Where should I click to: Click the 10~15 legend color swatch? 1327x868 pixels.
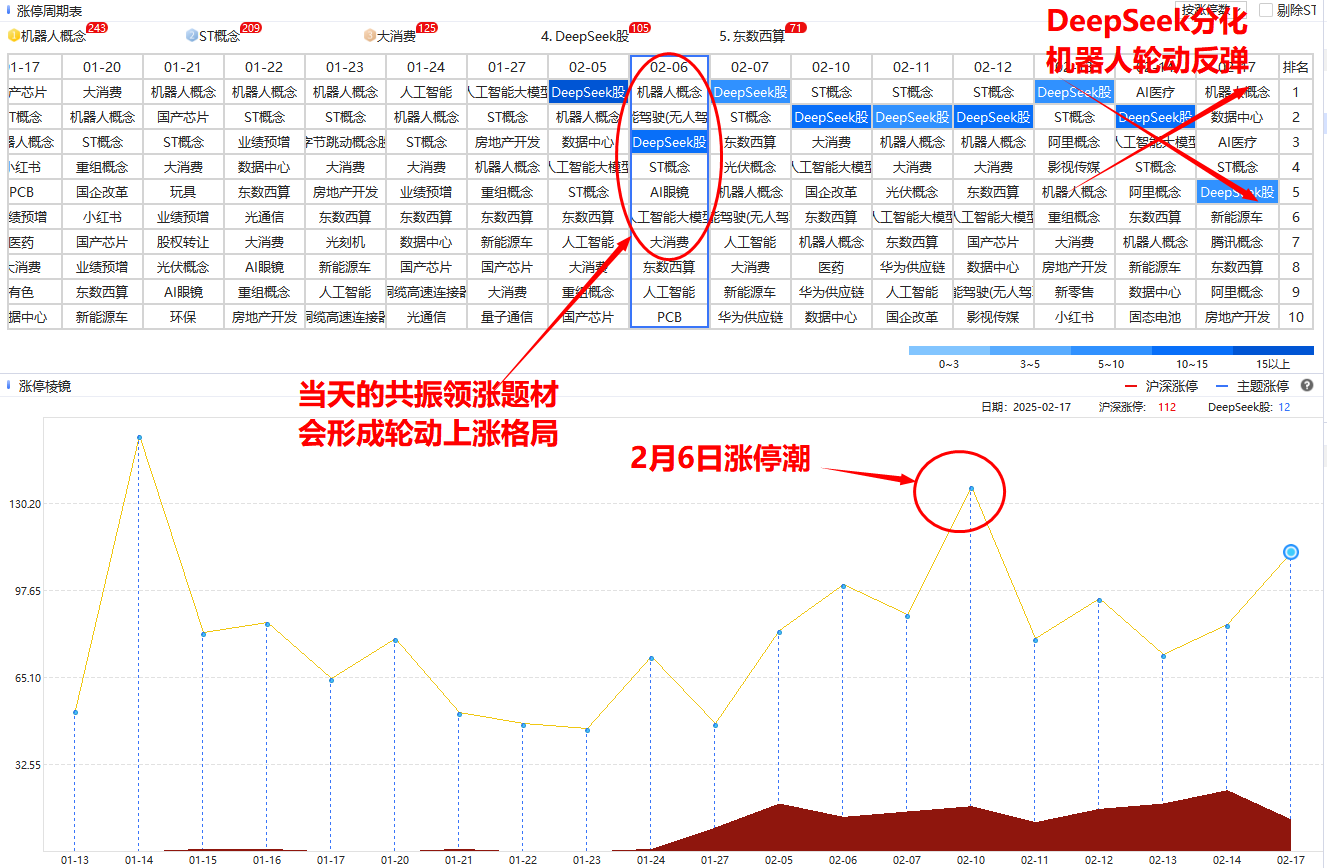[1192, 351]
